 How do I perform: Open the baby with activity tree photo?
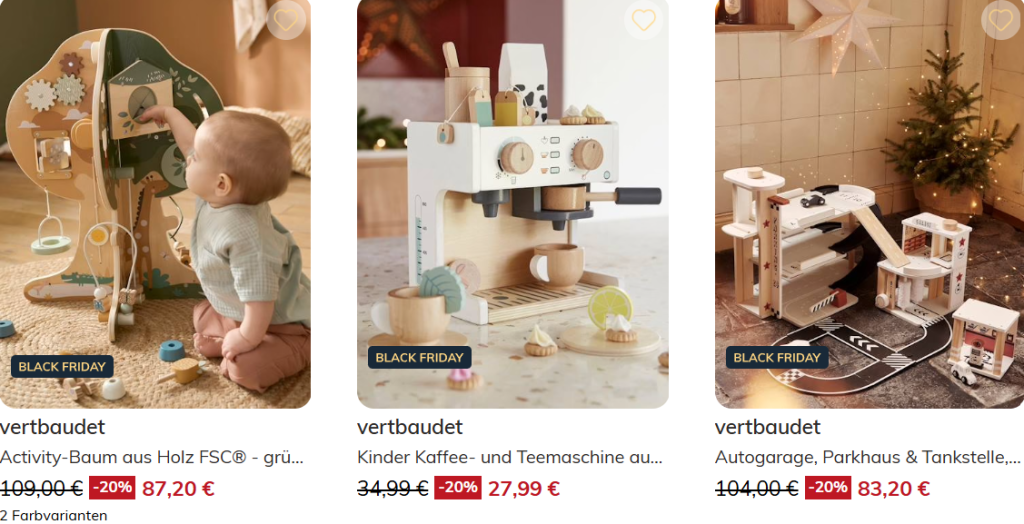(155, 204)
